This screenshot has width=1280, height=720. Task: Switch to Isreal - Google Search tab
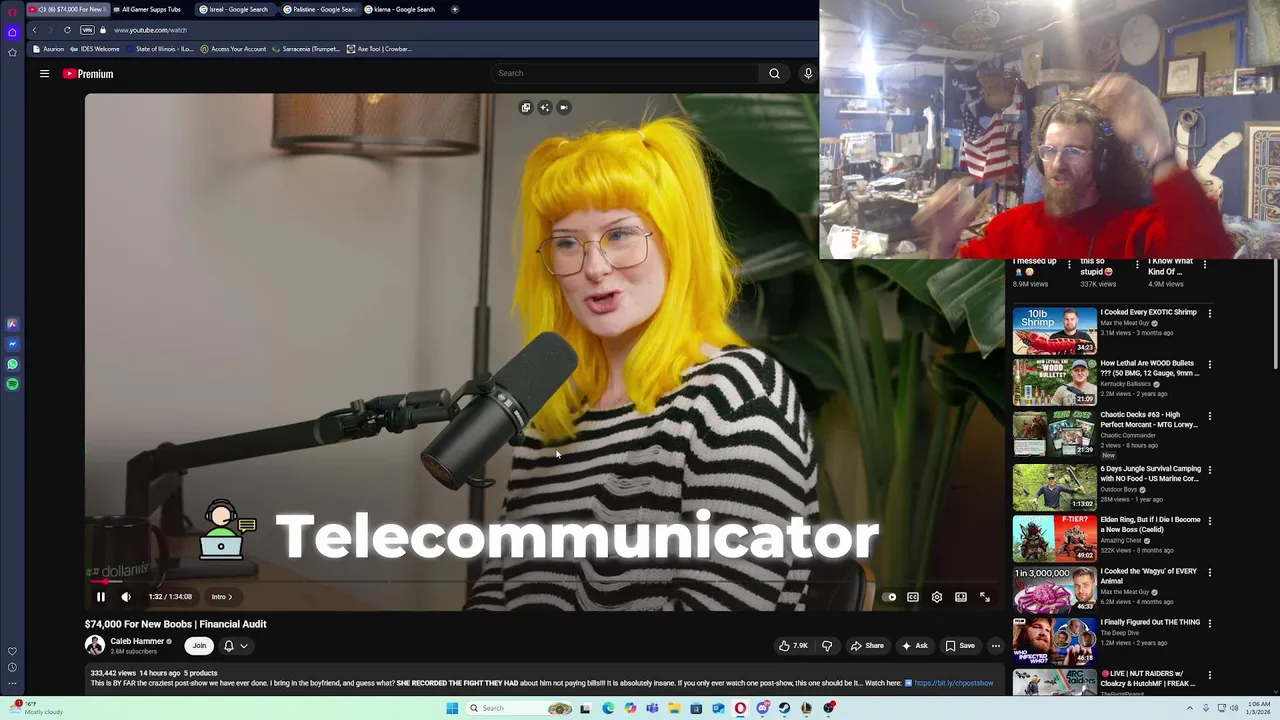pos(236,9)
